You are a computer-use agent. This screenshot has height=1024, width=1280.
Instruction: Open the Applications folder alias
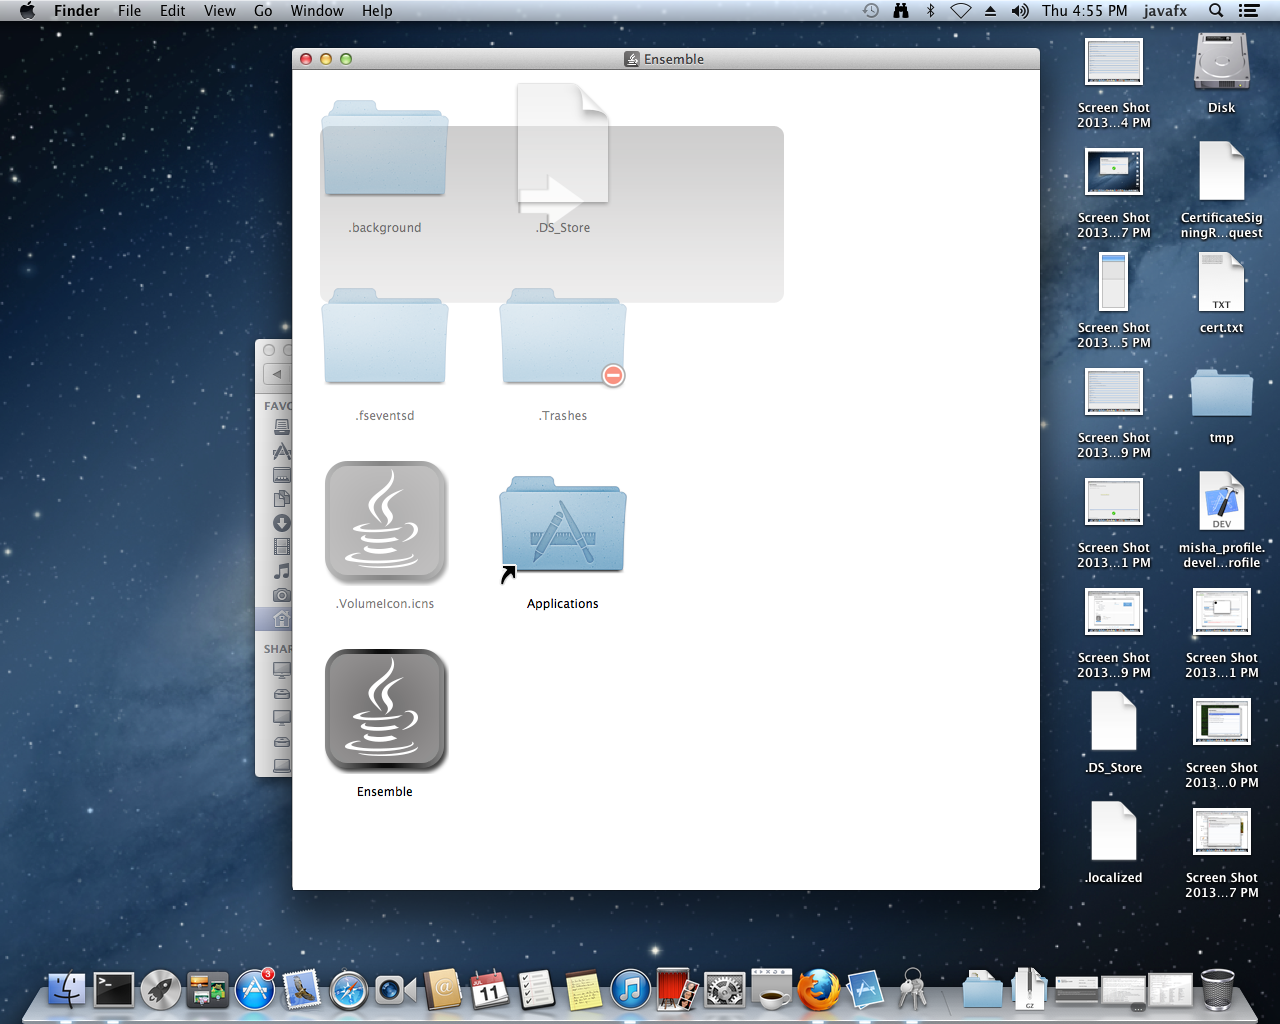pyautogui.click(x=562, y=527)
